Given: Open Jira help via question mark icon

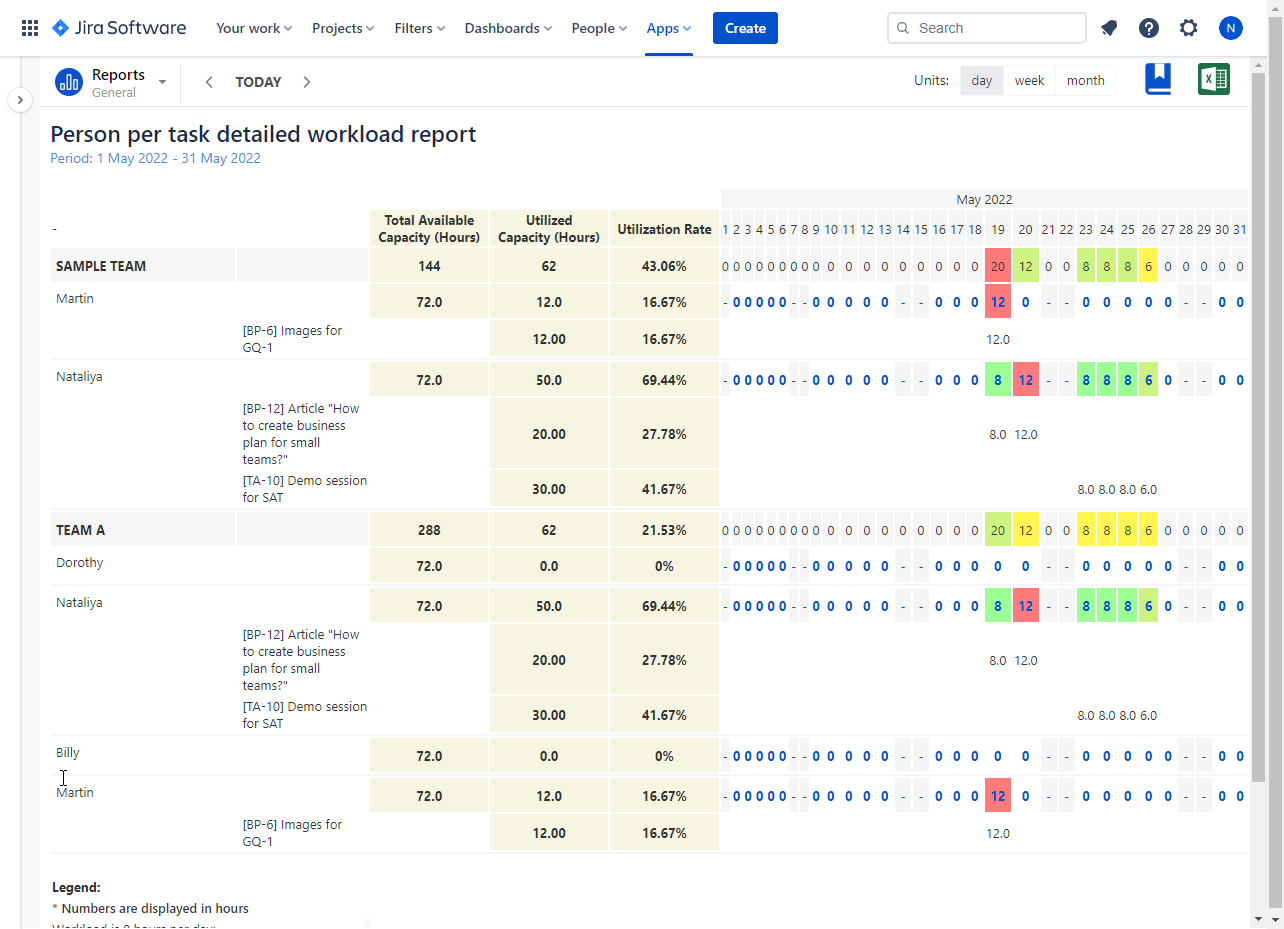Looking at the screenshot, I should click(x=1148, y=27).
